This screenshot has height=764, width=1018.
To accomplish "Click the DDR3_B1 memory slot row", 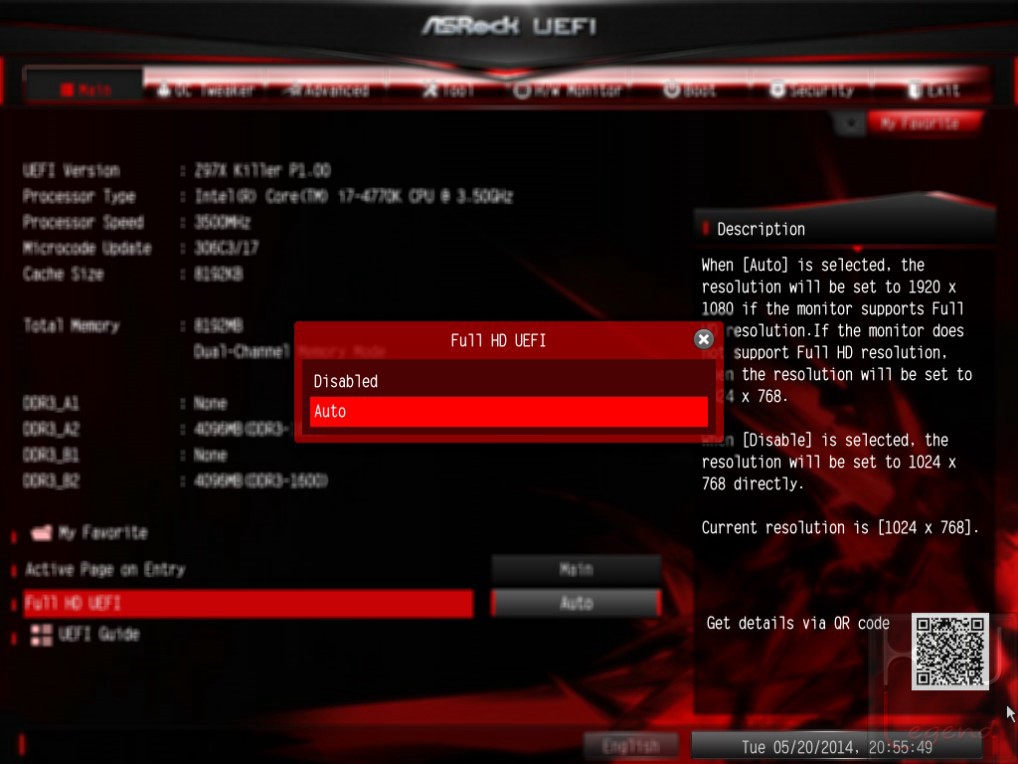I will [125, 455].
